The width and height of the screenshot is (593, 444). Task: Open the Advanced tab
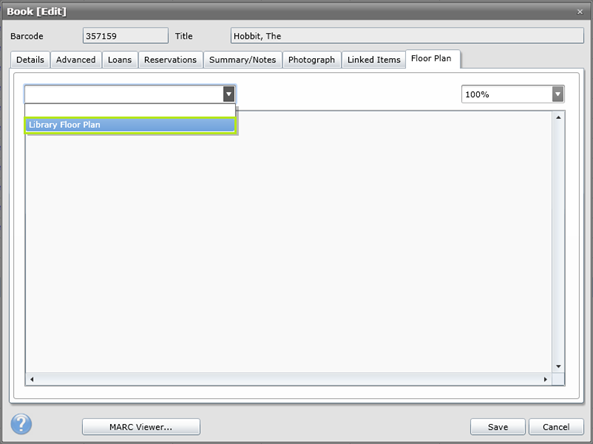(76, 60)
